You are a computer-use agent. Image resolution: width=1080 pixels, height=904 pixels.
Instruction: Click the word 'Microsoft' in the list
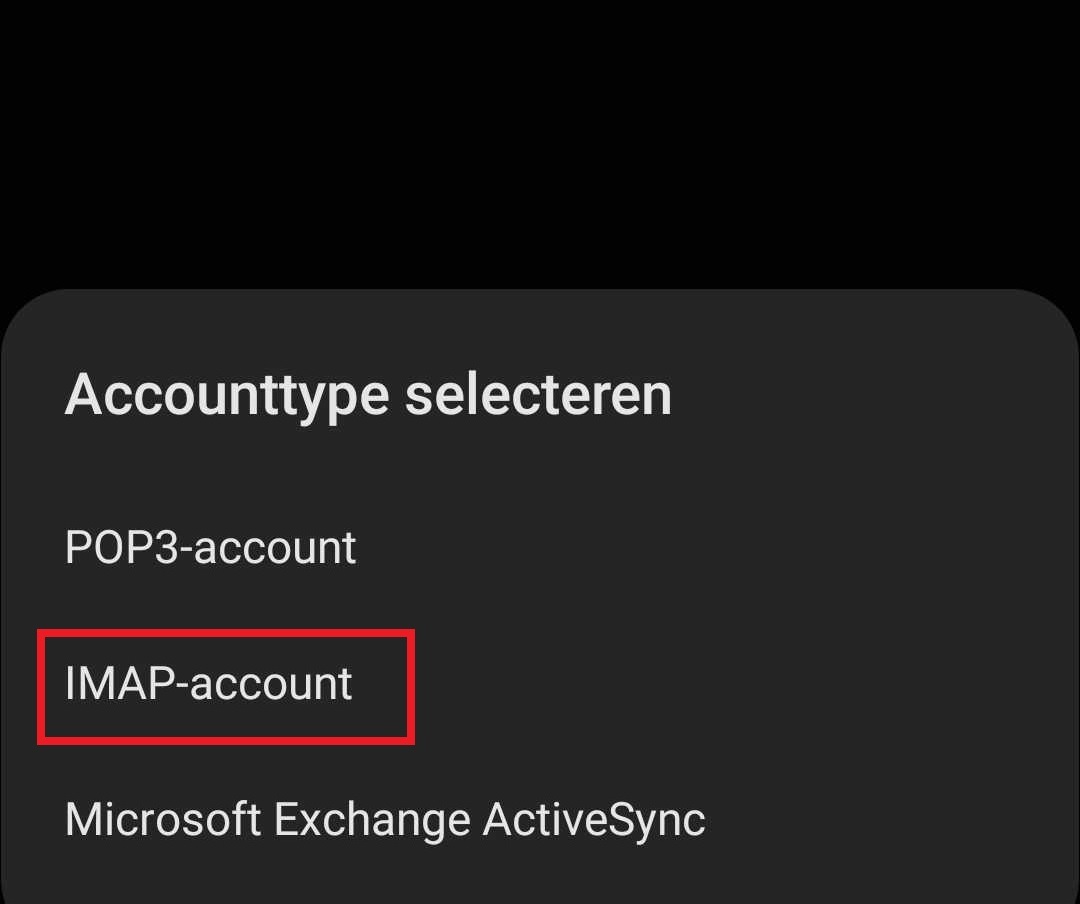(x=163, y=820)
